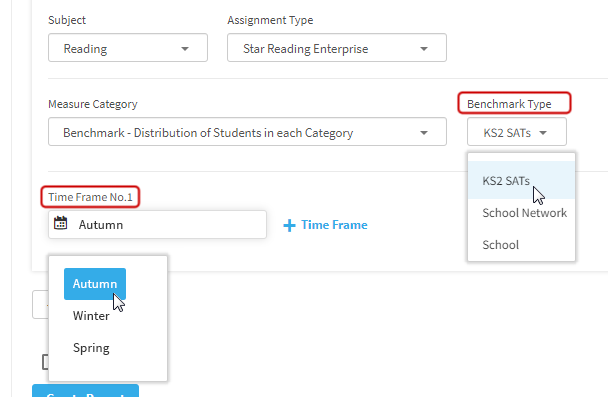Click the Measure Category label
Image resolution: width=608 pixels, height=397 pixels.
click(x=93, y=104)
